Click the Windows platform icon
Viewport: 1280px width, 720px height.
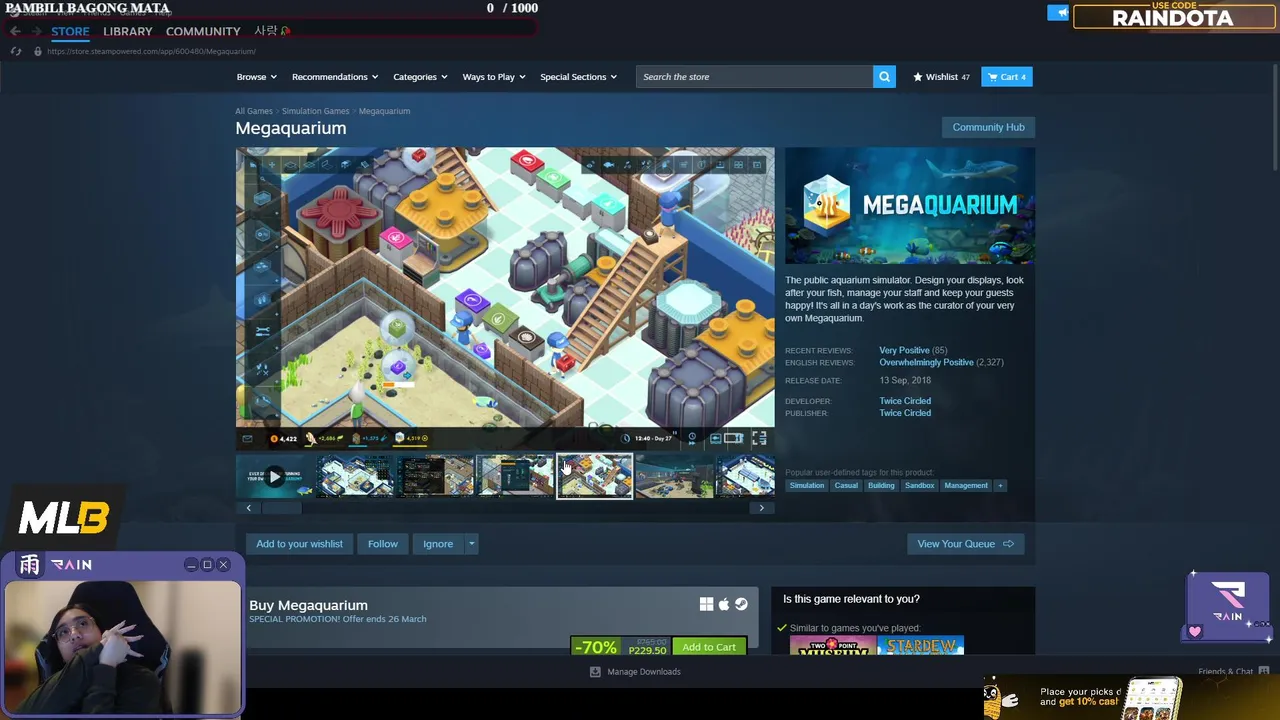(706, 604)
